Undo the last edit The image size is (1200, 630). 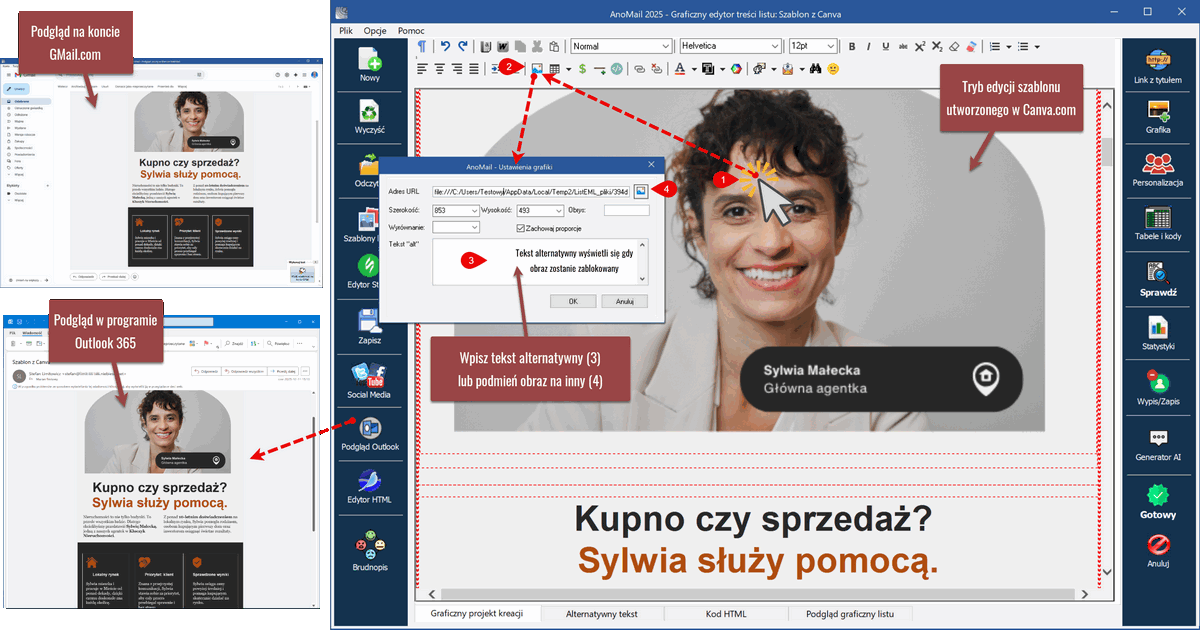click(x=445, y=46)
